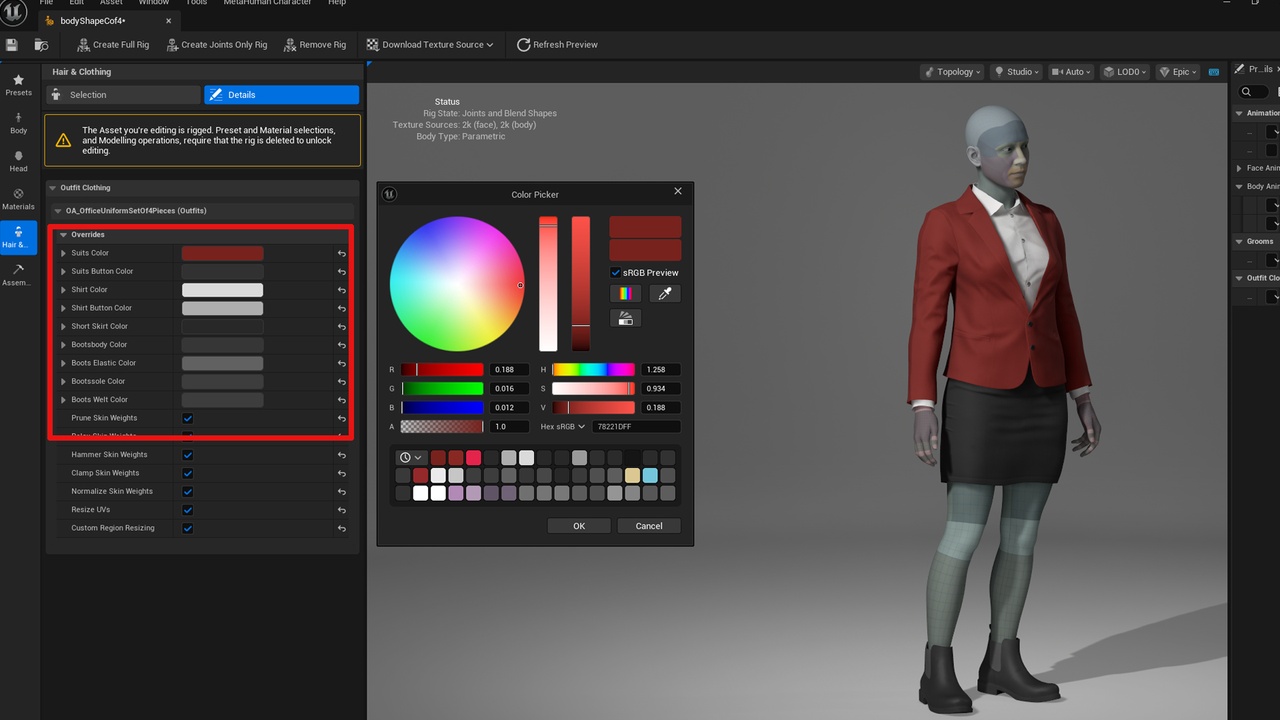Screen dimensions: 1280x720
Task: Open the Presets sidebar panel
Action: pos(18,85)
